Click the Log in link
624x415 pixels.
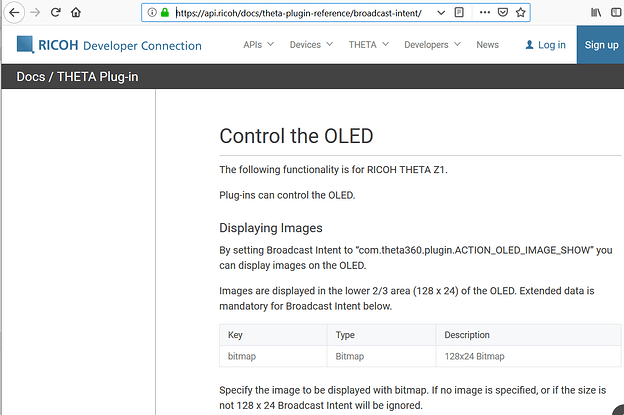point(545,45)
